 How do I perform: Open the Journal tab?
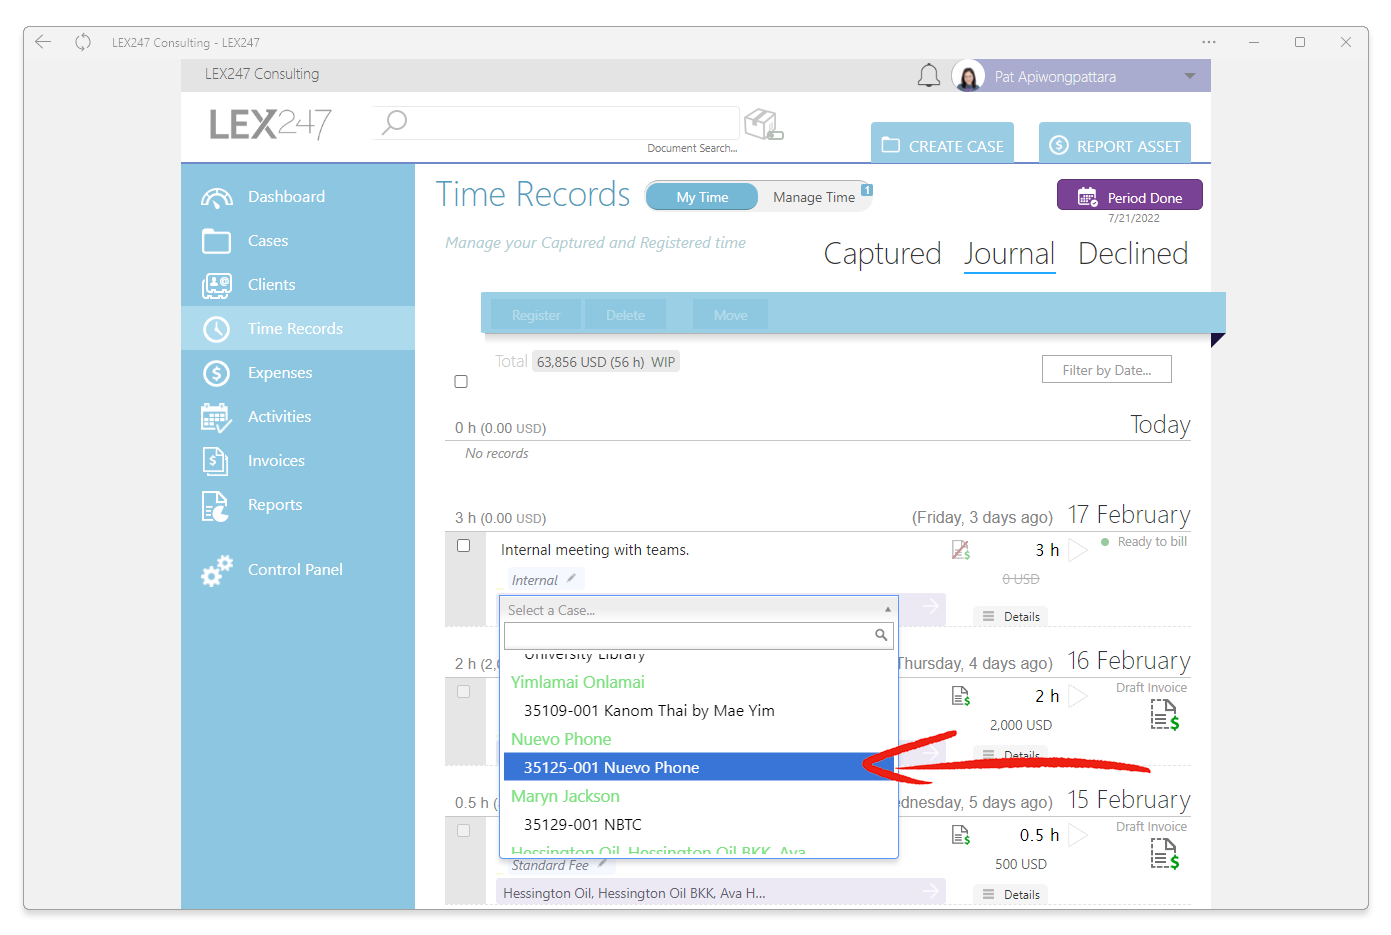click(1009, 254)
